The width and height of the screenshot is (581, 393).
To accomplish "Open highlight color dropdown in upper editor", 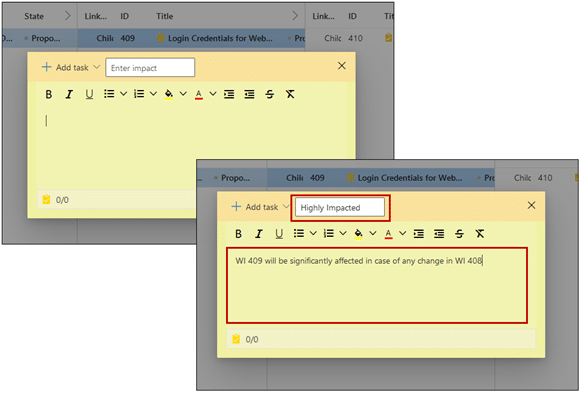I will 183,94.
